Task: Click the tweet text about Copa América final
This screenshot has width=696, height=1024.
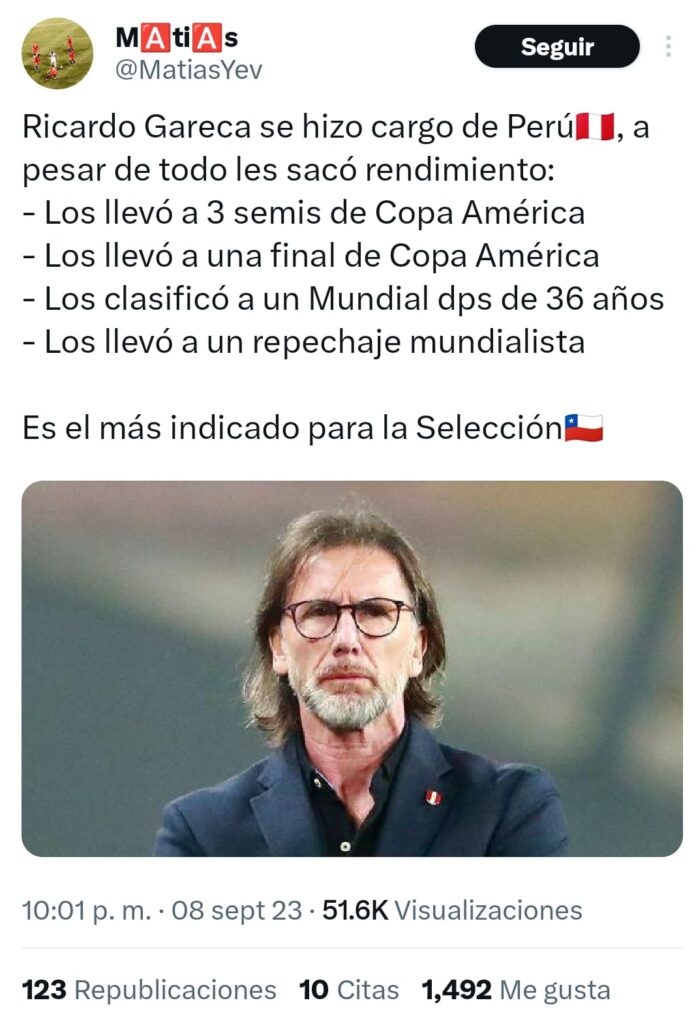Action: pyautogui.click(x=311, y=256)
